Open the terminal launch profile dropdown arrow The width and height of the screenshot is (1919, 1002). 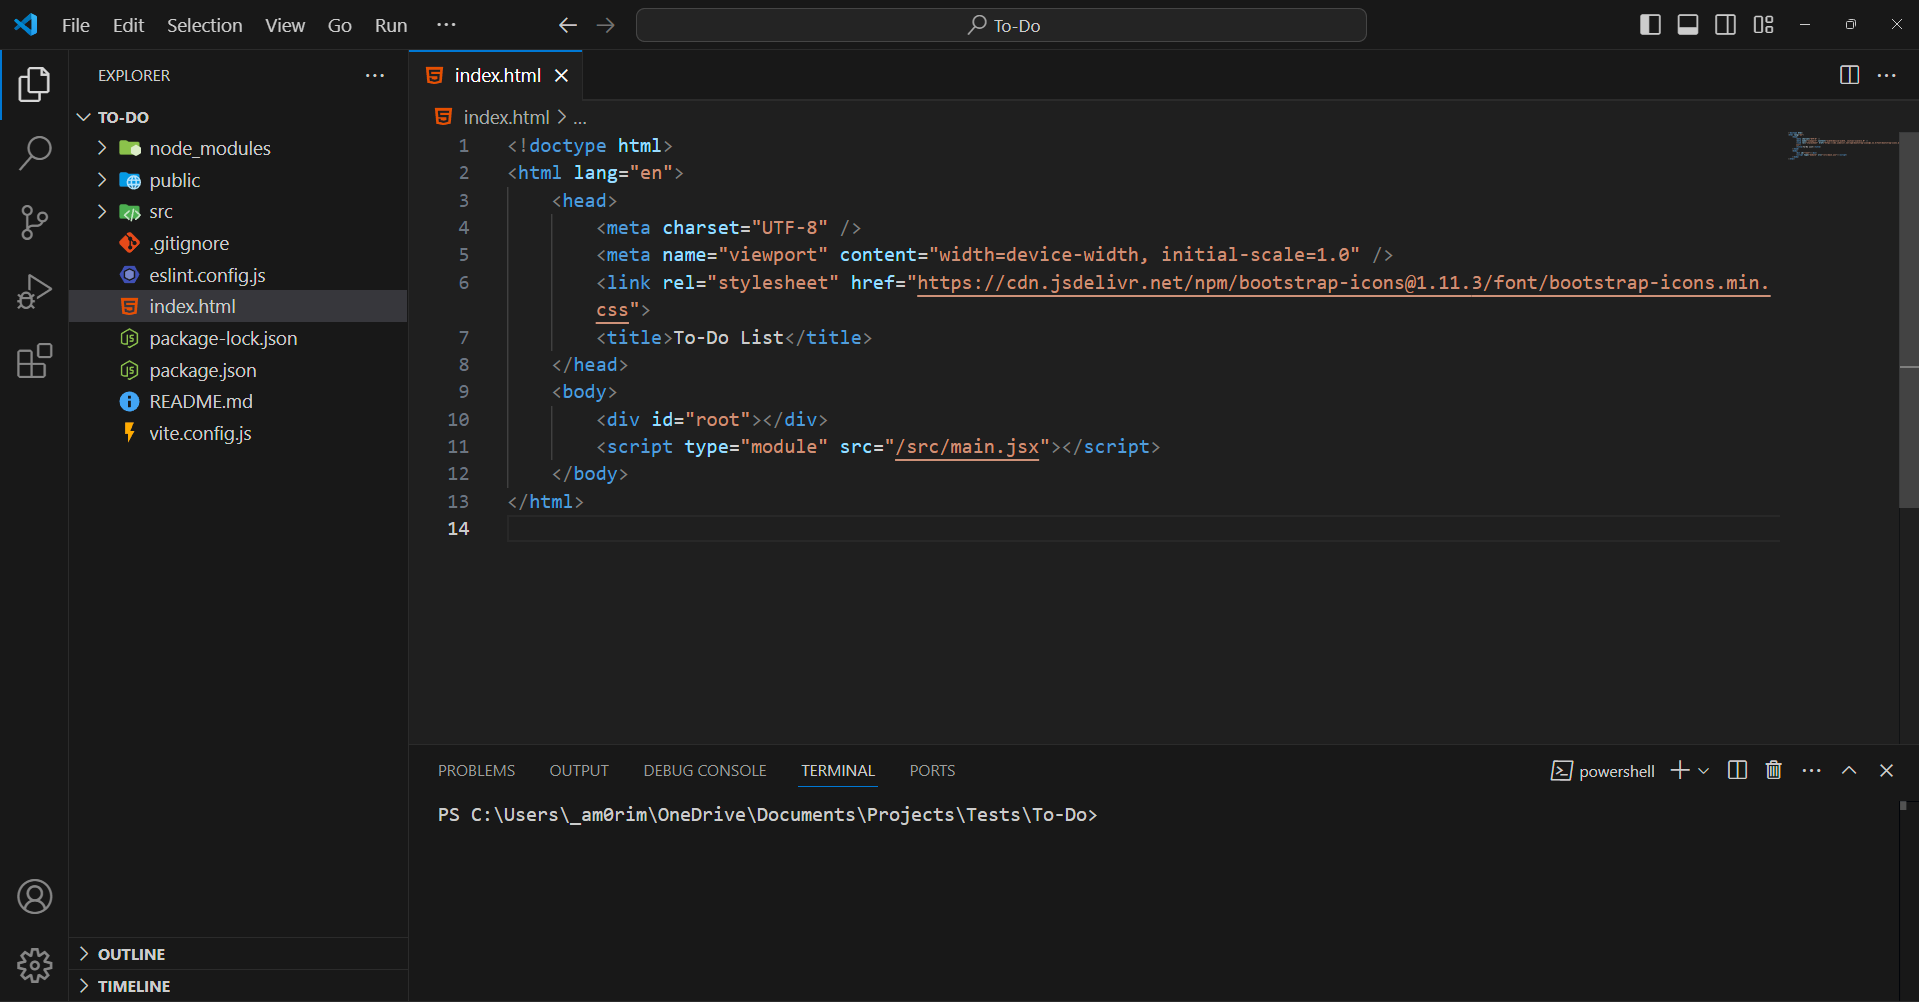pos(1704,770)
